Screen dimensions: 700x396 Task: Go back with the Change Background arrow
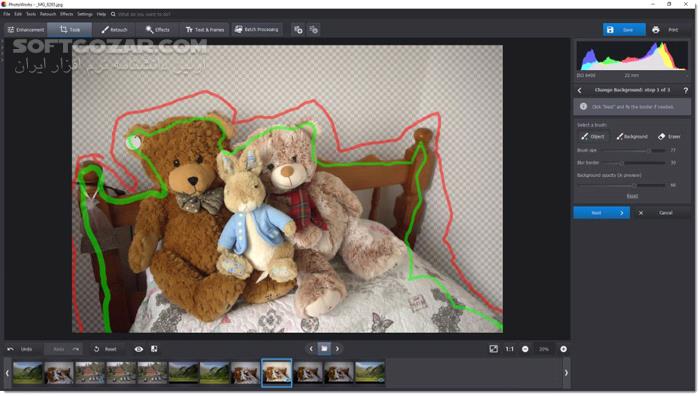pyautogui.click(x=579, y=91)
